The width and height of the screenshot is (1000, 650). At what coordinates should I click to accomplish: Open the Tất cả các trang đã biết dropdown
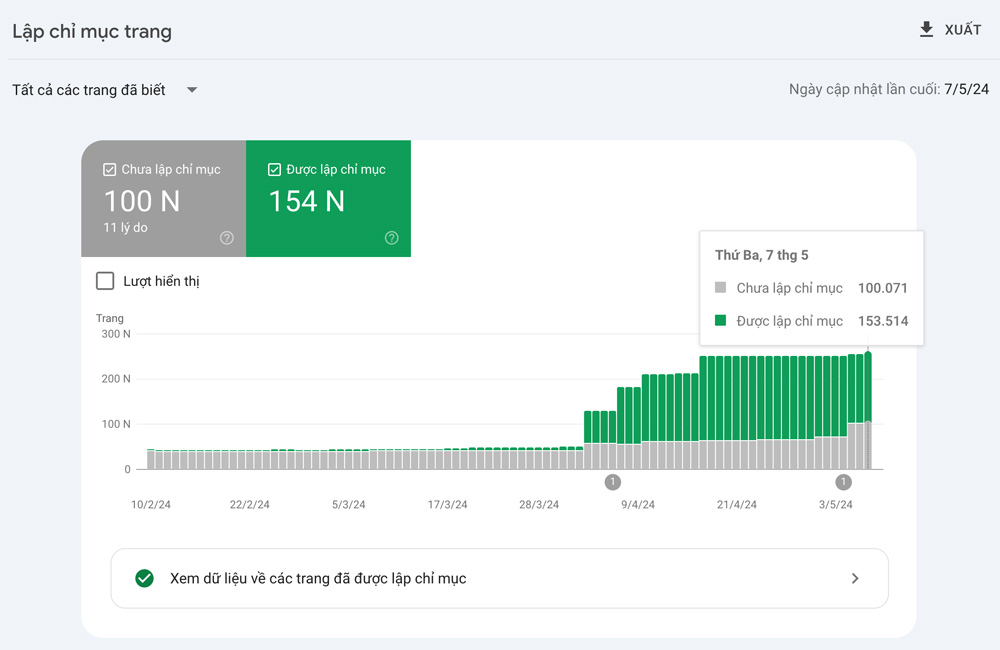(x=90, y=90)
